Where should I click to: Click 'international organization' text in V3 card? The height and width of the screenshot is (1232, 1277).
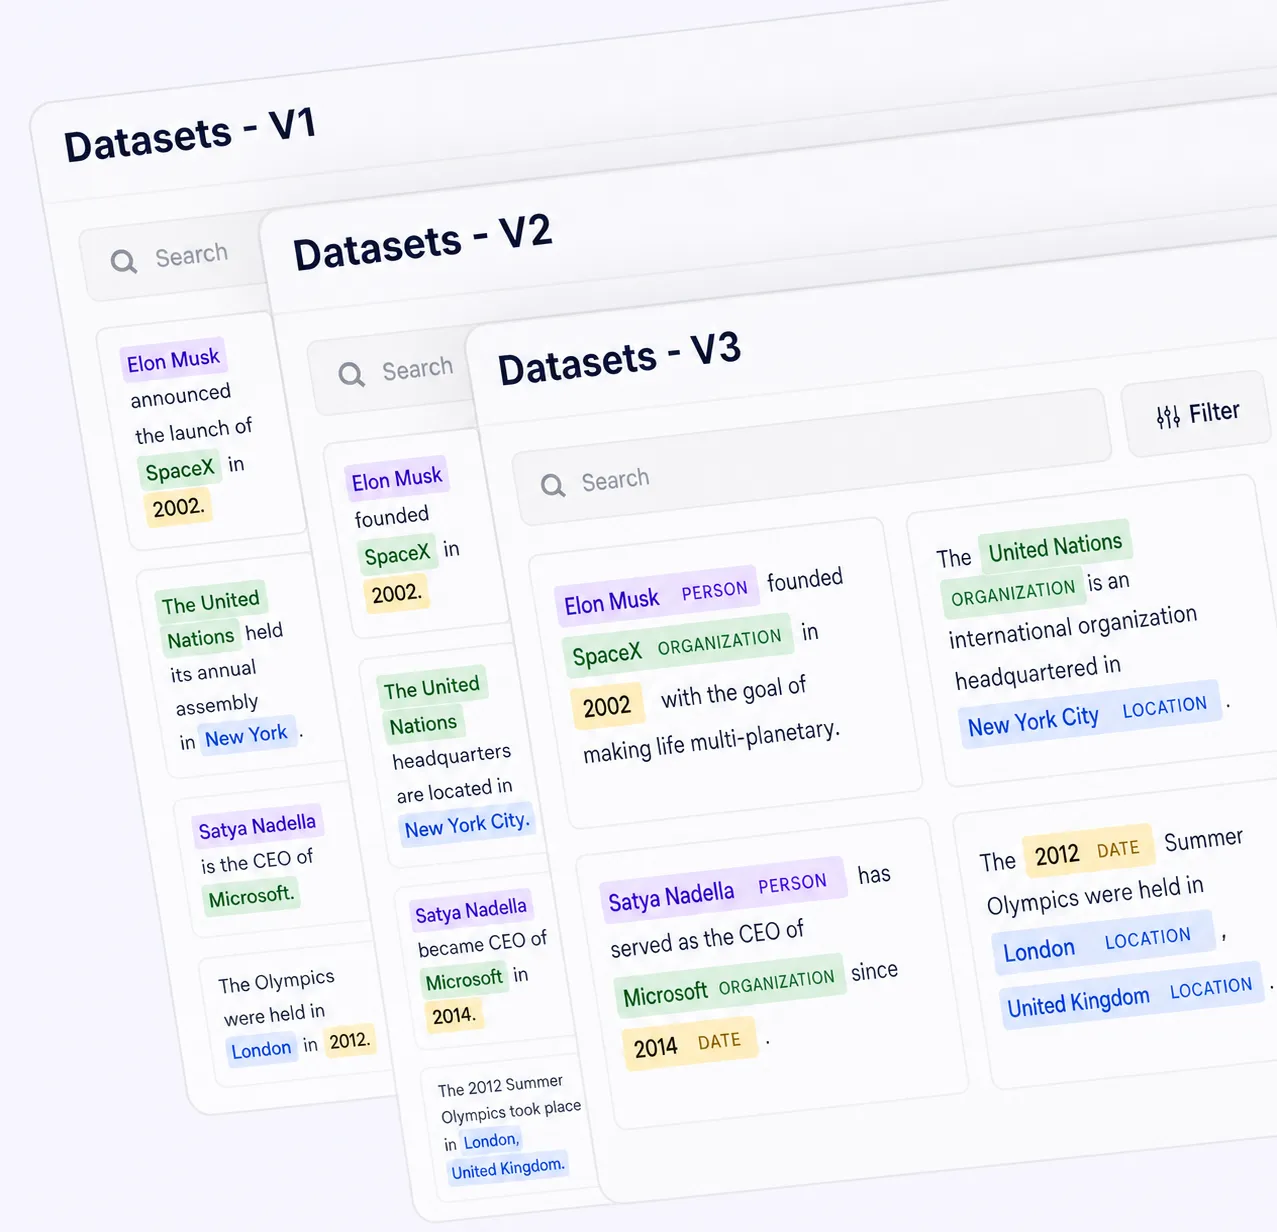pyautogui.click(x=1072, y=627)
